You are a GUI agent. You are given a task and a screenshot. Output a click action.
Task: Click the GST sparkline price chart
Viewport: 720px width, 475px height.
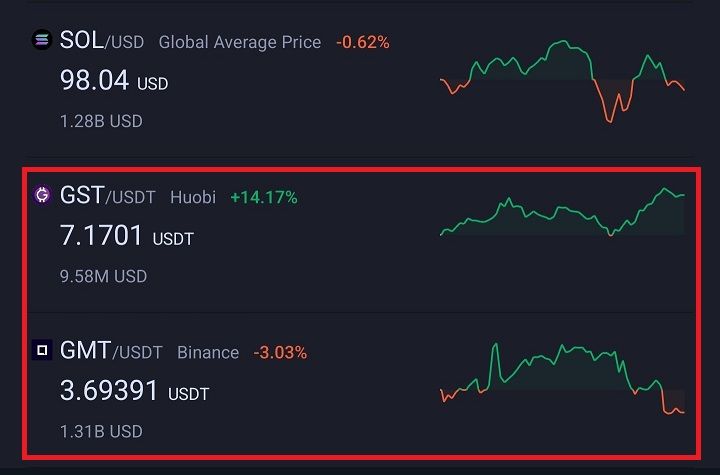click(x=562, y=213)
